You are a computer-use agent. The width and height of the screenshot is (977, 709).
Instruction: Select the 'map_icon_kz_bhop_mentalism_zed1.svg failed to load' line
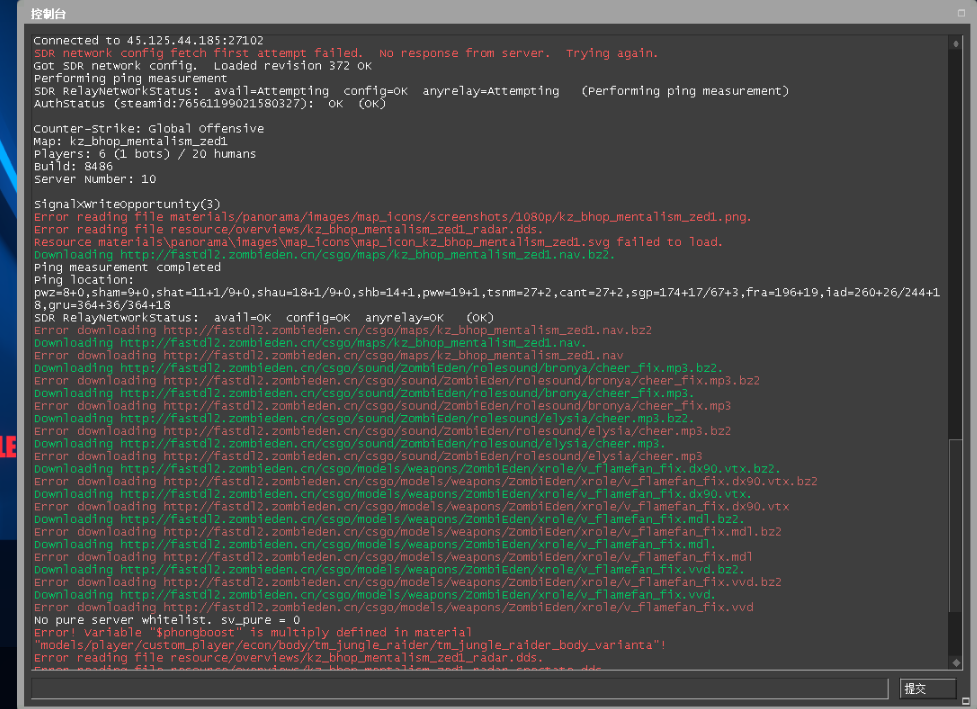pyautogui.click(x=378, y=242)
